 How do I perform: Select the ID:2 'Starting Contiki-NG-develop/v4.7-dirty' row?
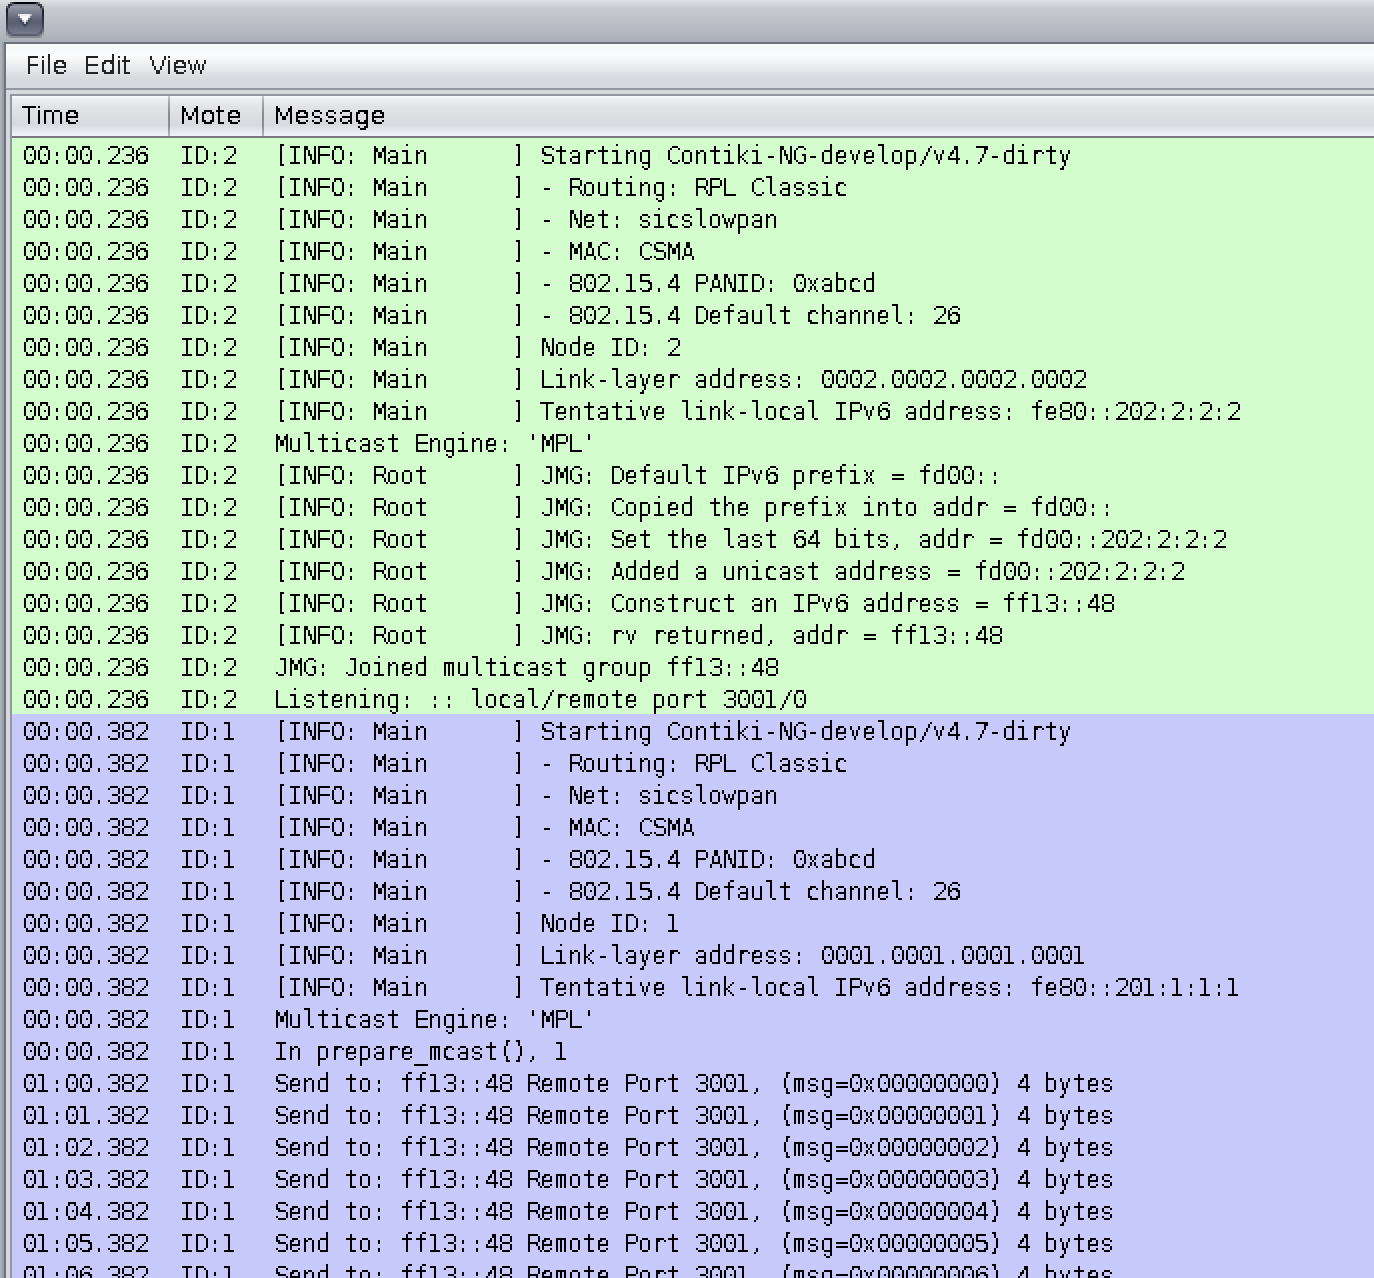pos(693,155)
